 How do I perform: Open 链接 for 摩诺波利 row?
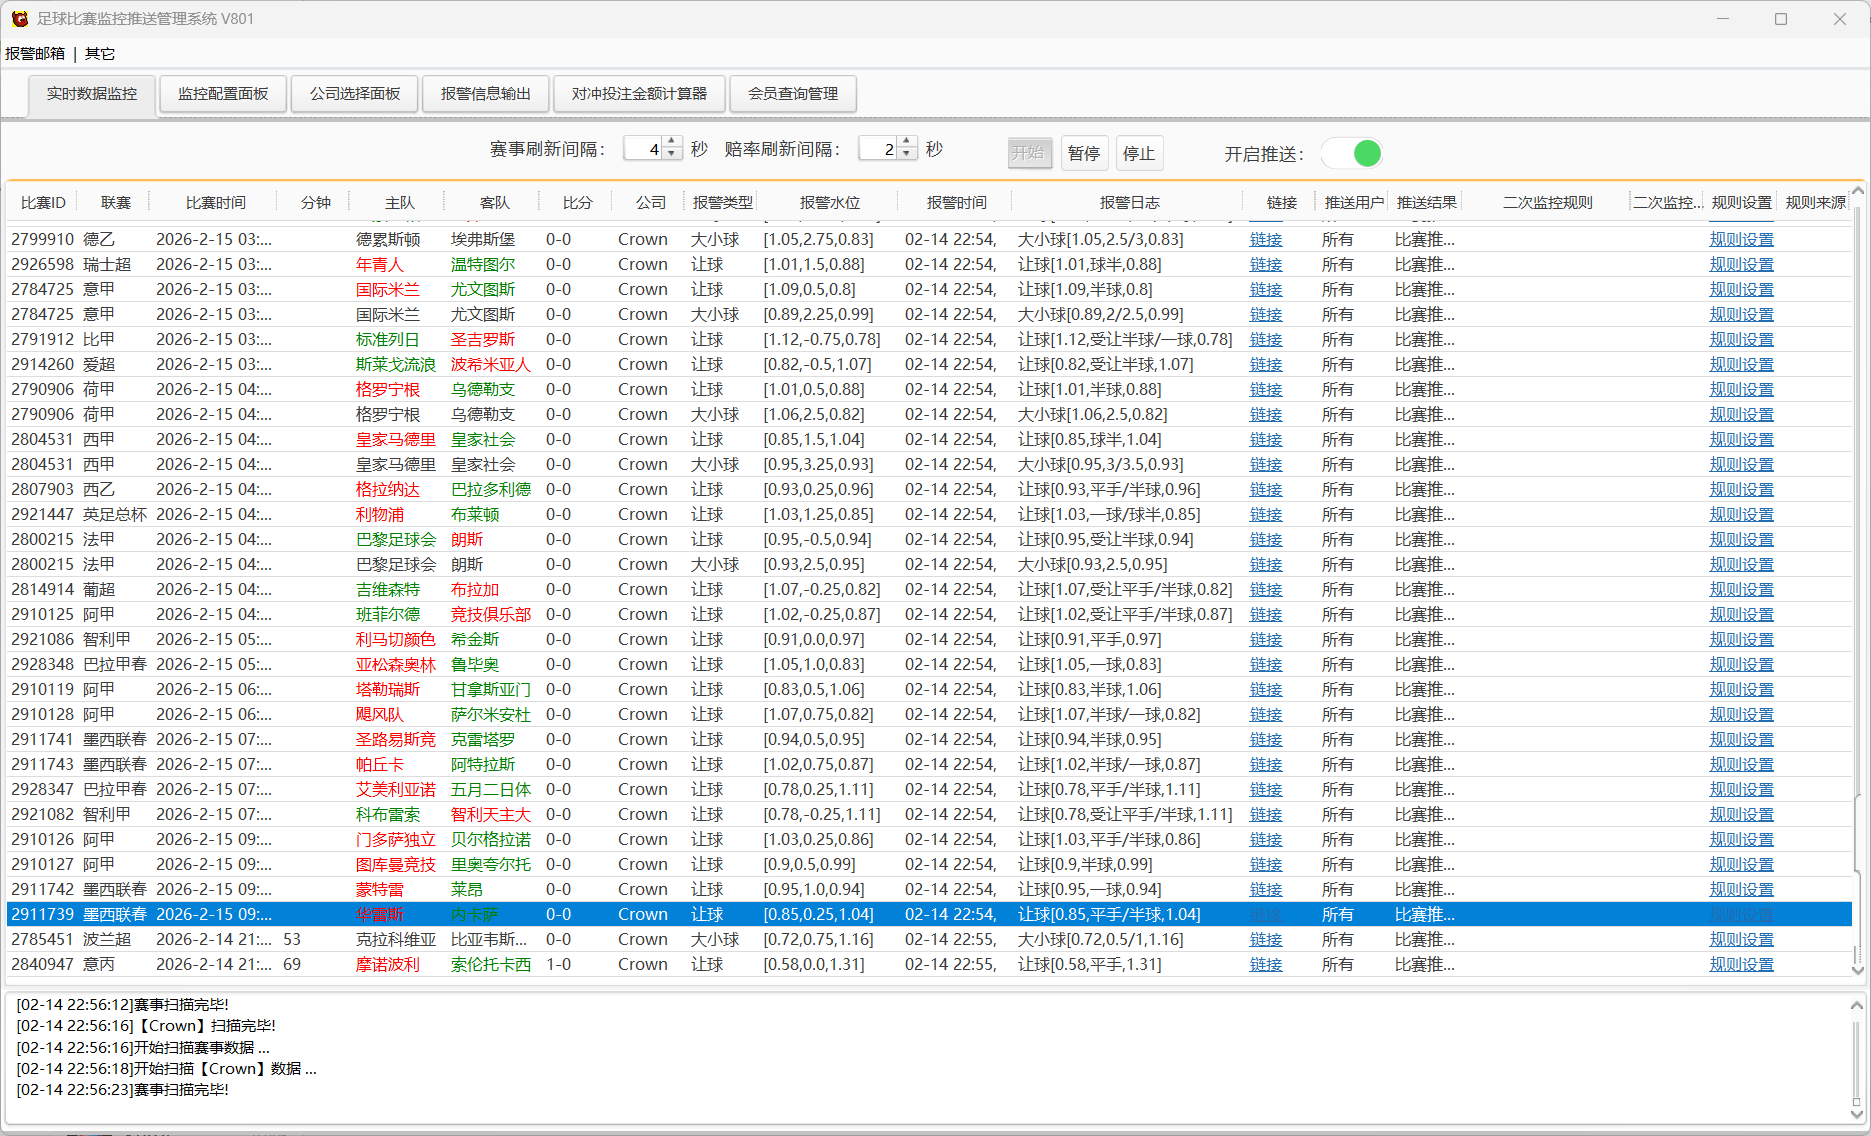click(x=1265, y=965)
